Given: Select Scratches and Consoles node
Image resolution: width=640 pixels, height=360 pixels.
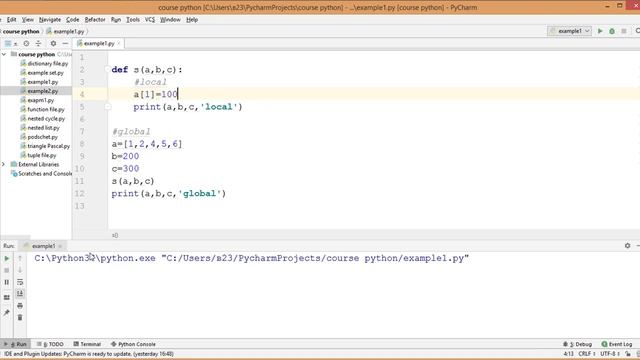Looking at the screenshot, I should tap(41, 173).
